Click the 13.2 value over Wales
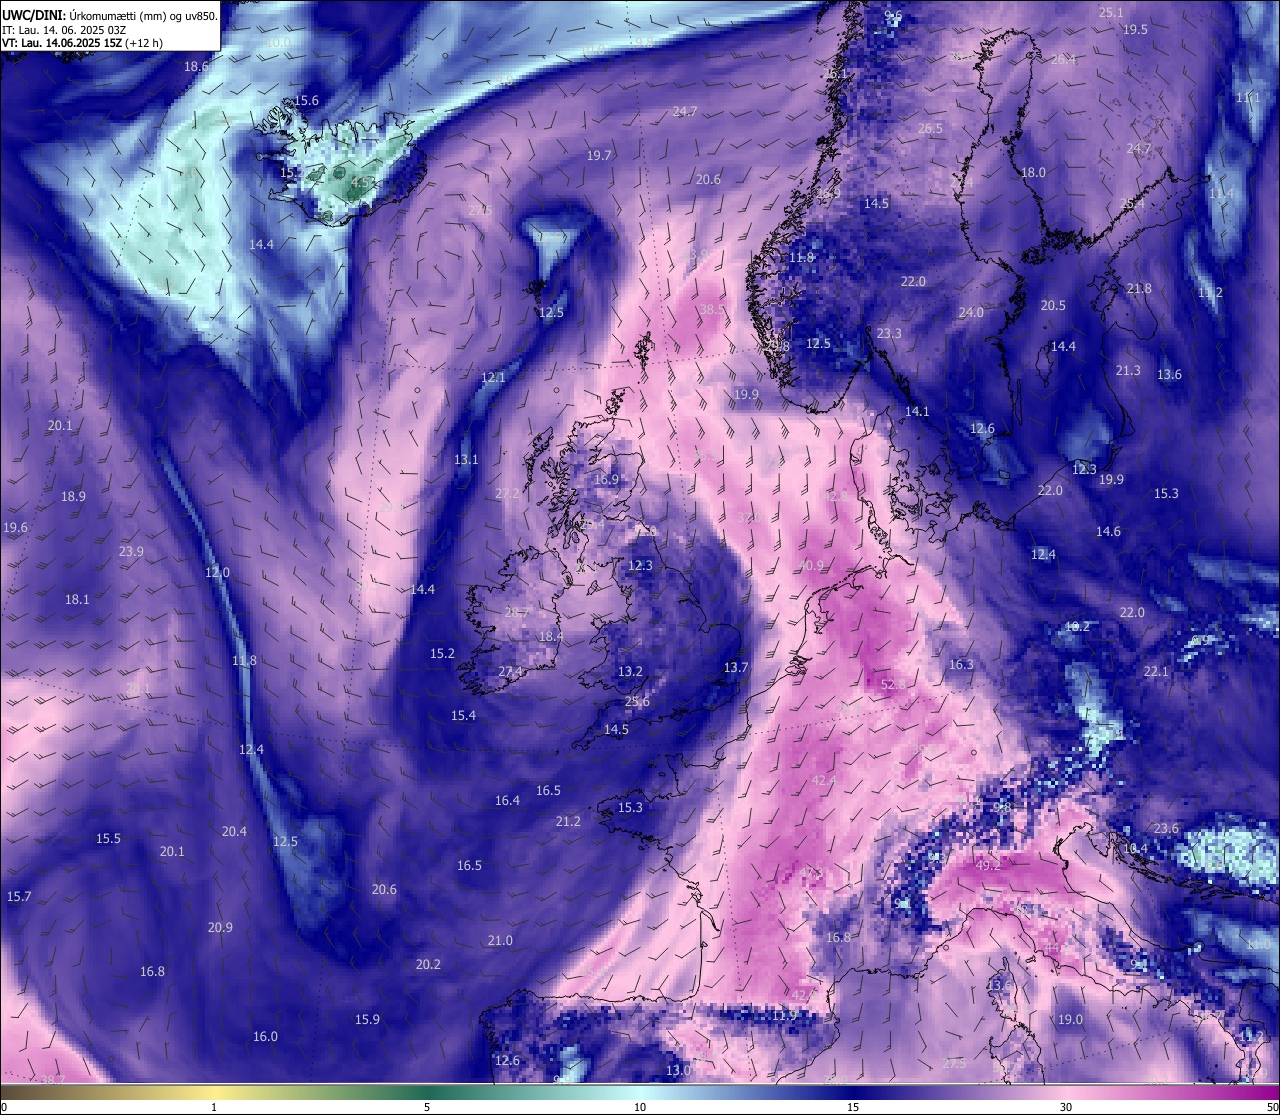Screen dimensions: 1280x1115 click(x=630, y=672)
